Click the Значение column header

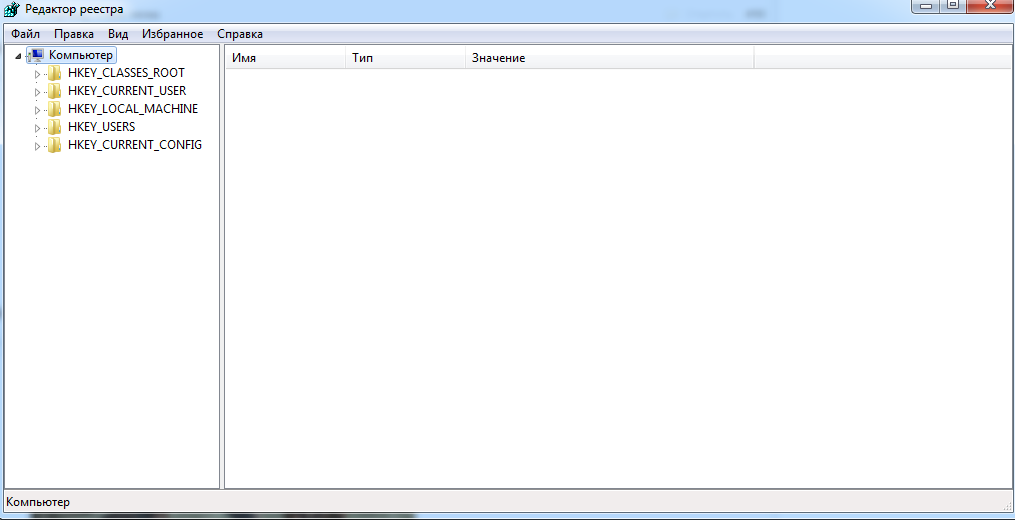point(608,58)
